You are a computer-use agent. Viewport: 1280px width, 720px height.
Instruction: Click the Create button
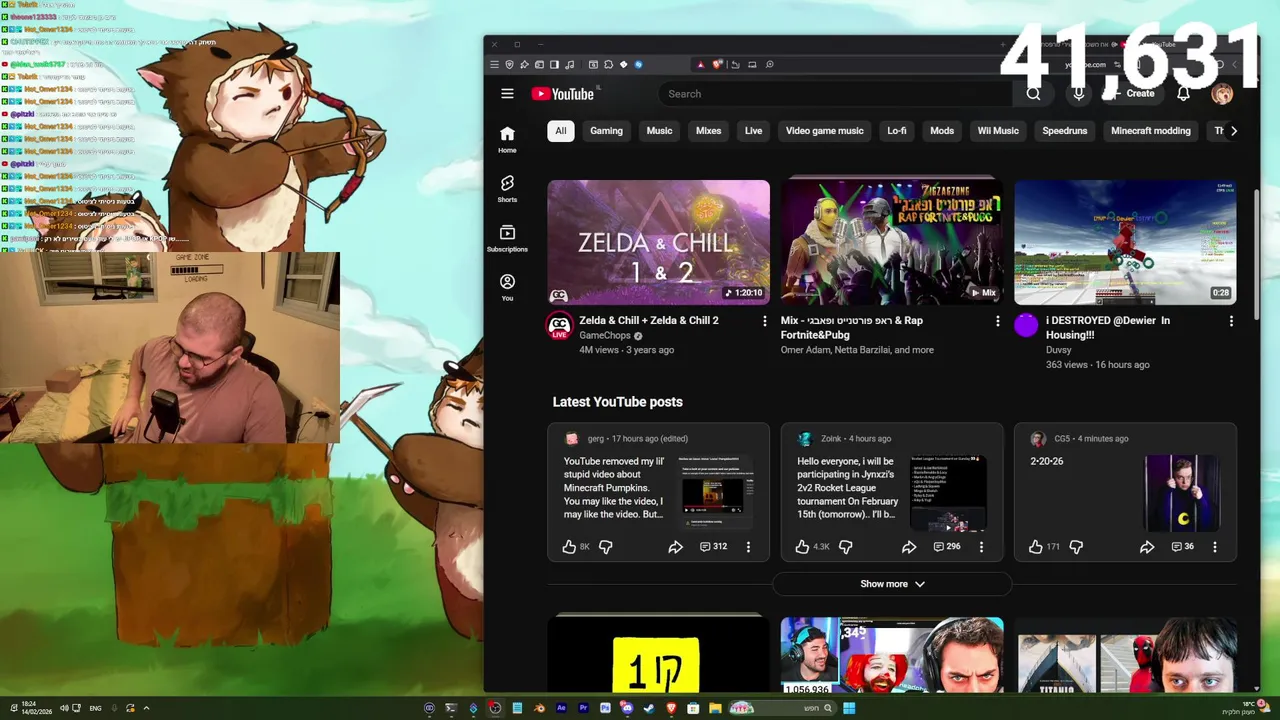click(1131, 94)
